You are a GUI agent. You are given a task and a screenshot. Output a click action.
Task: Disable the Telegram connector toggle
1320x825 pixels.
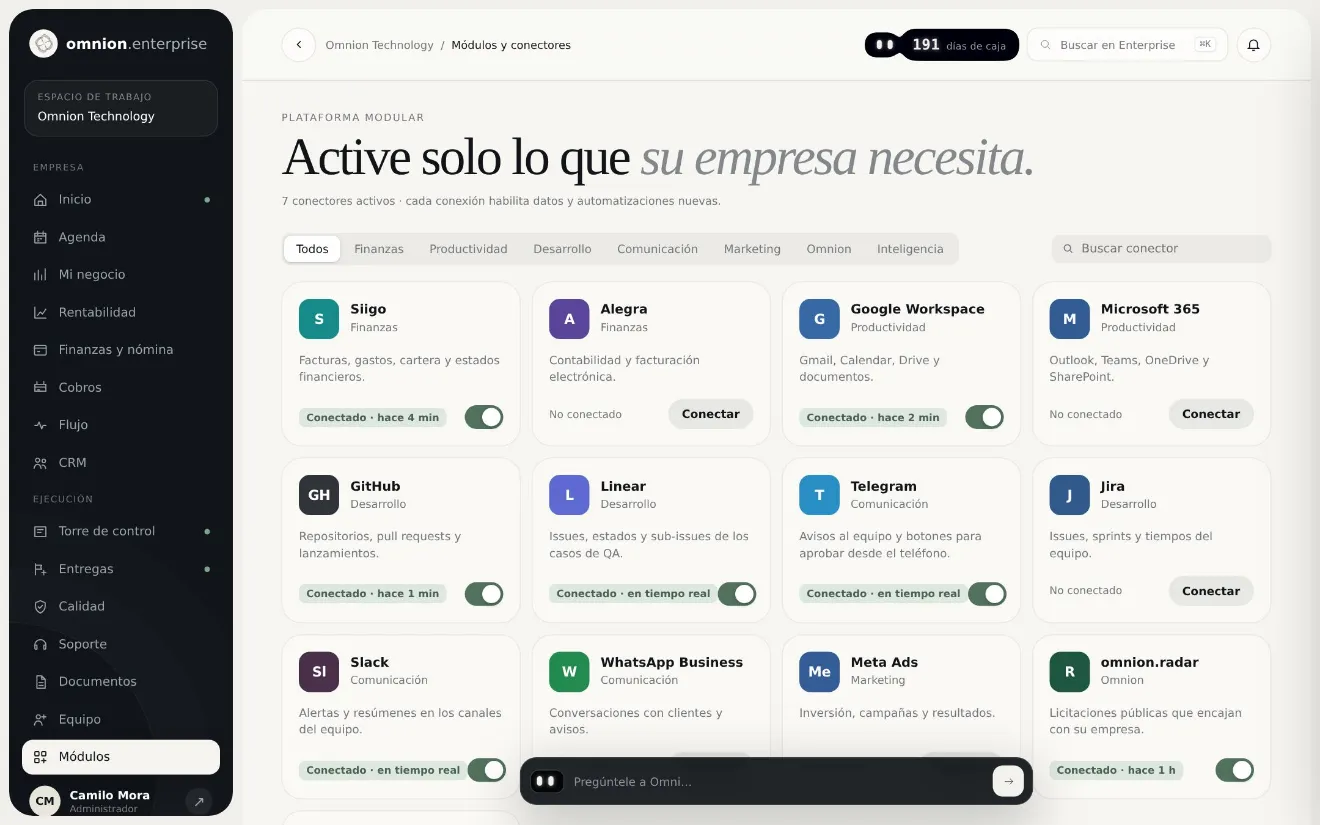coord(987,594)
